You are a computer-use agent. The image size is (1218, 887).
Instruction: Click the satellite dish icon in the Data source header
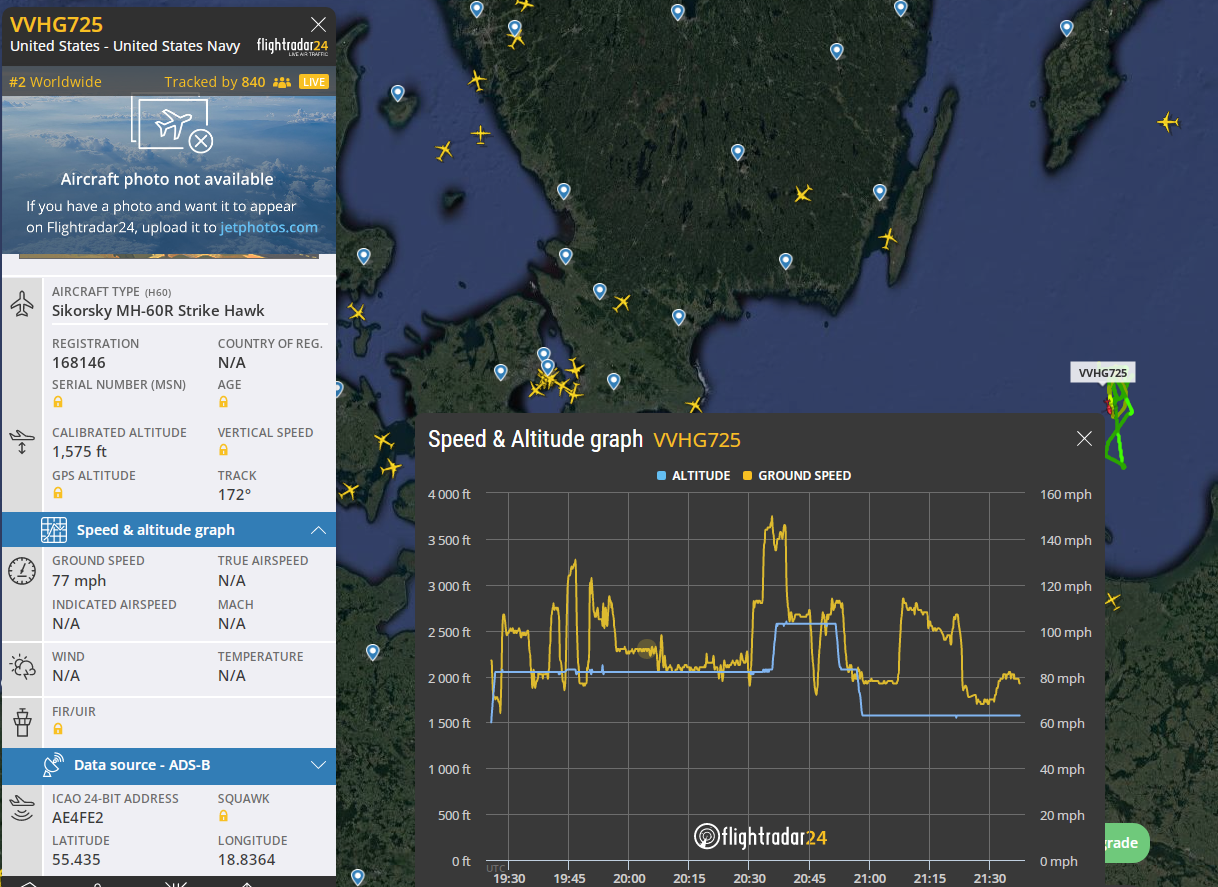(x=54, y=765)
